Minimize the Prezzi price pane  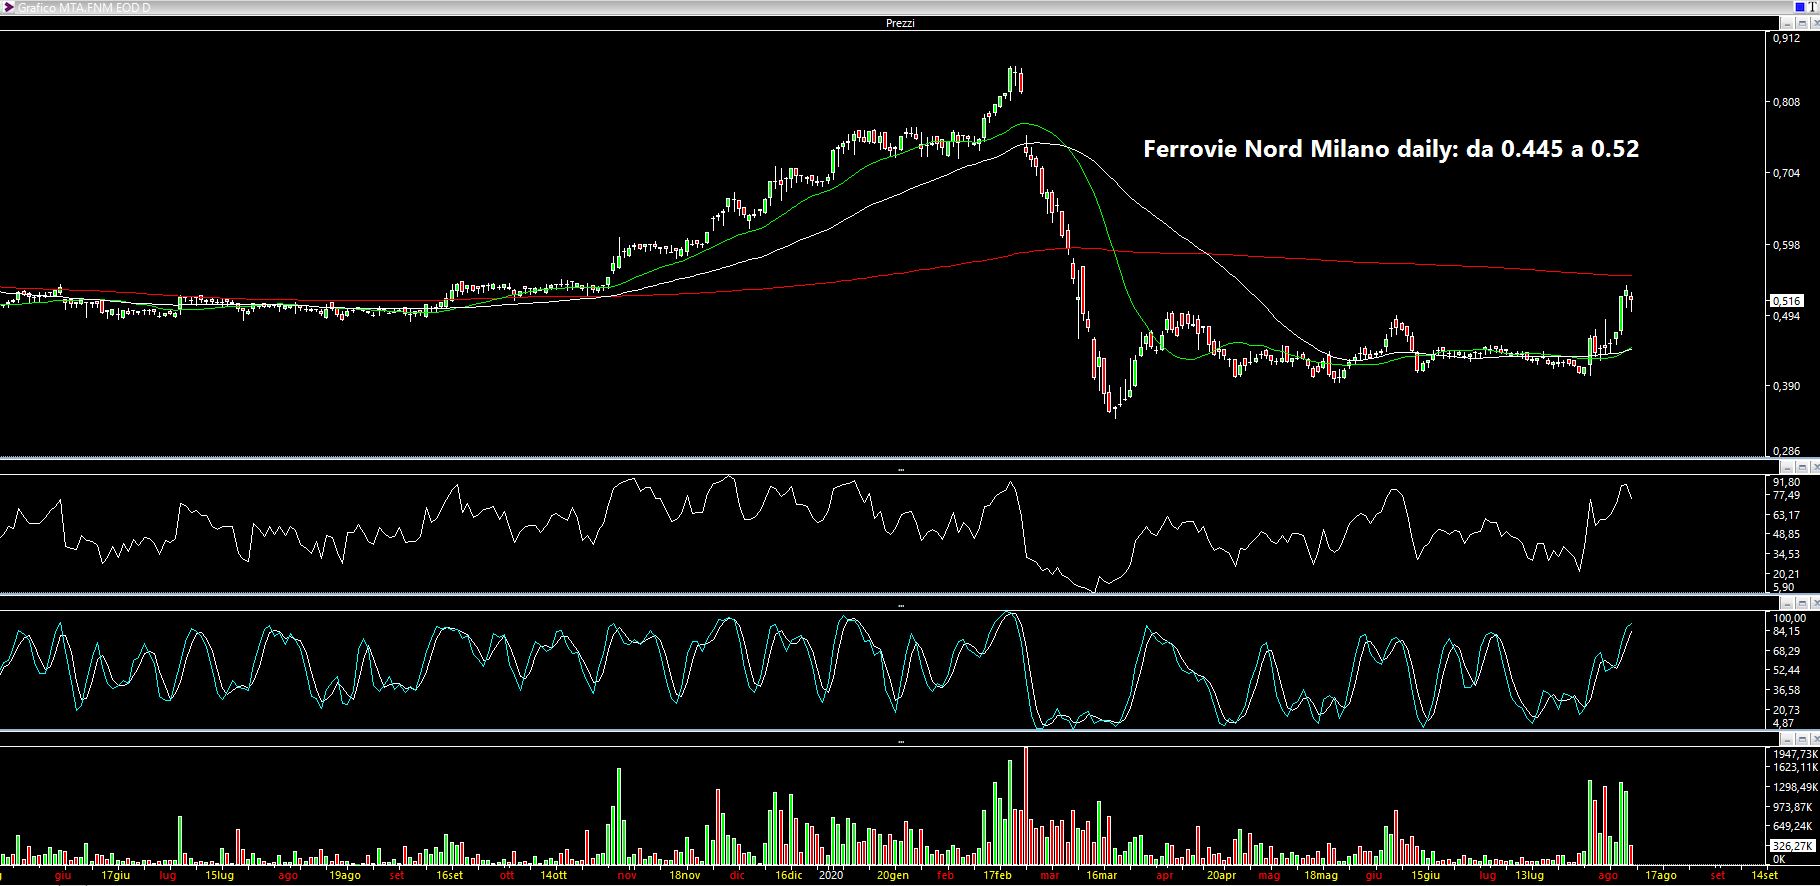click(x=1785, y=23)
